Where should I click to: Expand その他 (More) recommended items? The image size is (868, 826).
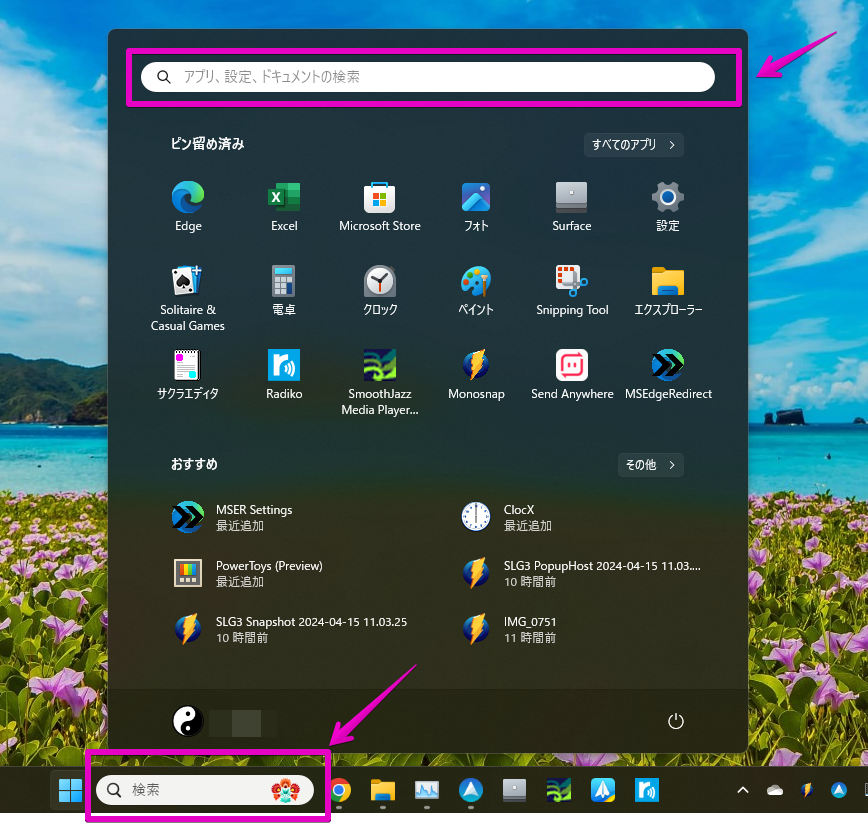(650, 464)
